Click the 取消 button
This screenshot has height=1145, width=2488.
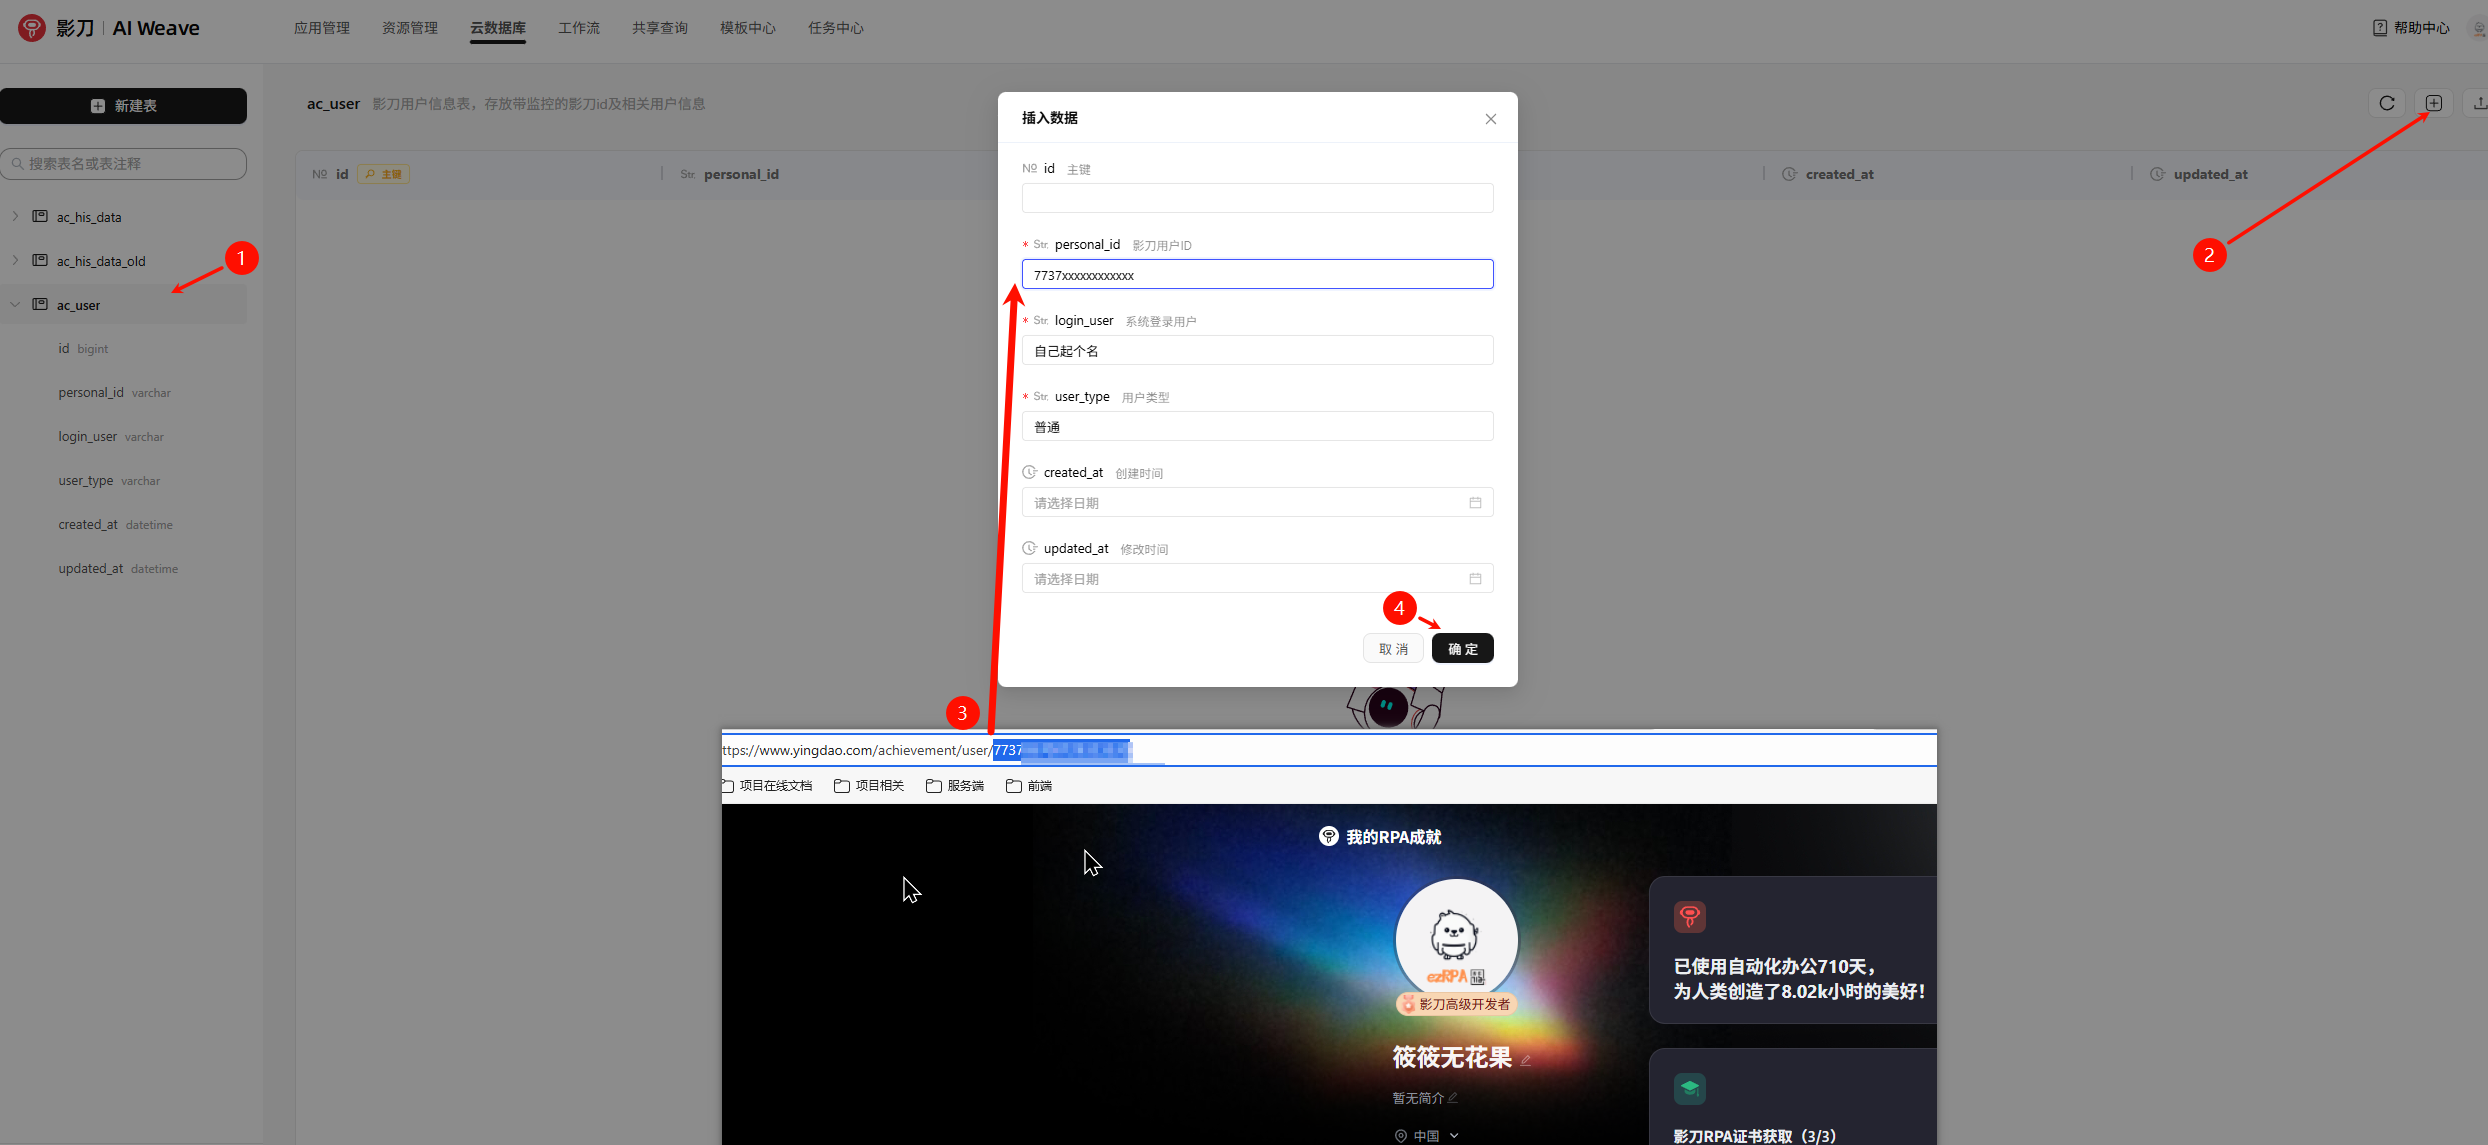pyautogui.click(x=1393, y=648)
